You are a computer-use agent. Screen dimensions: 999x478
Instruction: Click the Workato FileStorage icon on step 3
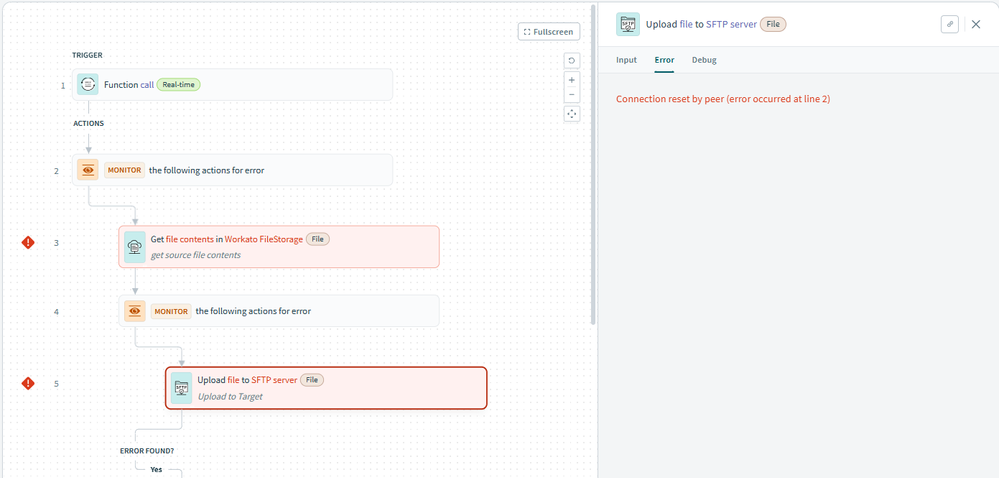[x=134, y=246]
